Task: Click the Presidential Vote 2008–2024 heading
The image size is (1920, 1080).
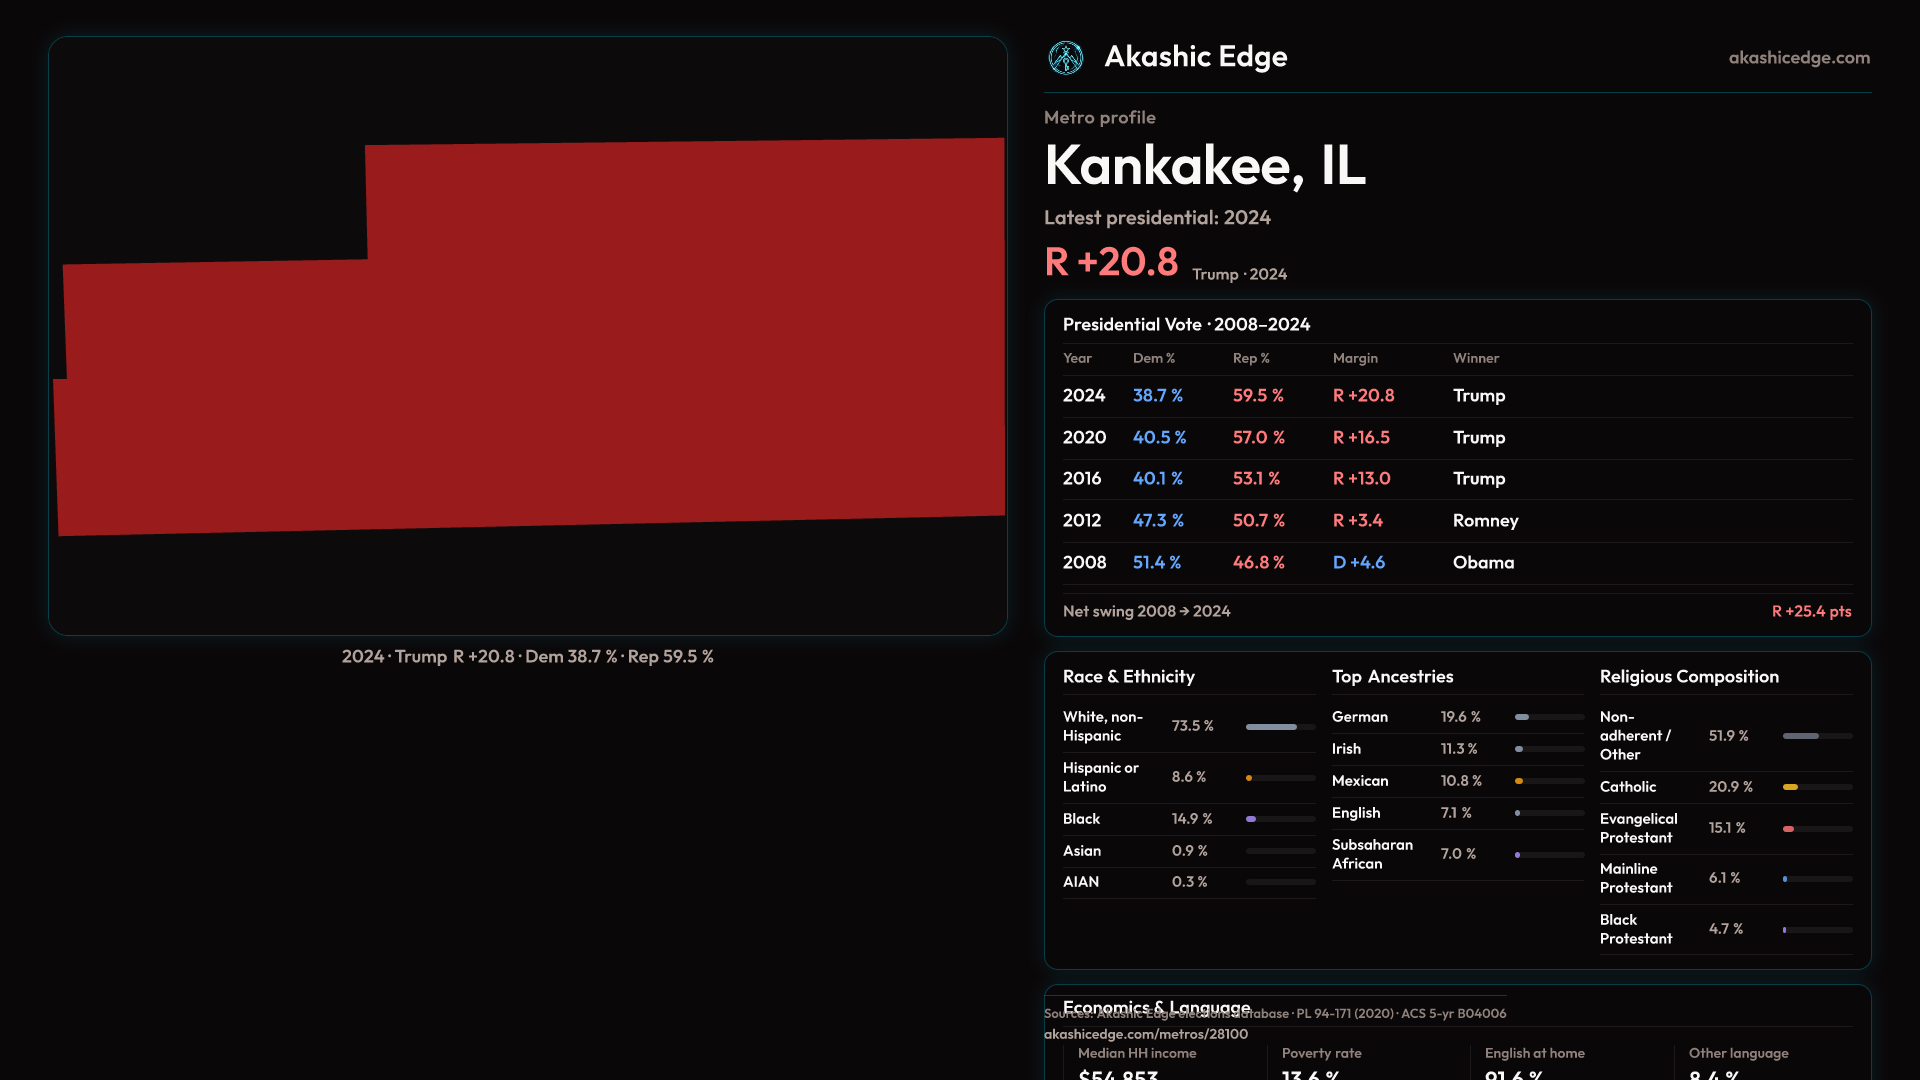Action: (1186, 325)
